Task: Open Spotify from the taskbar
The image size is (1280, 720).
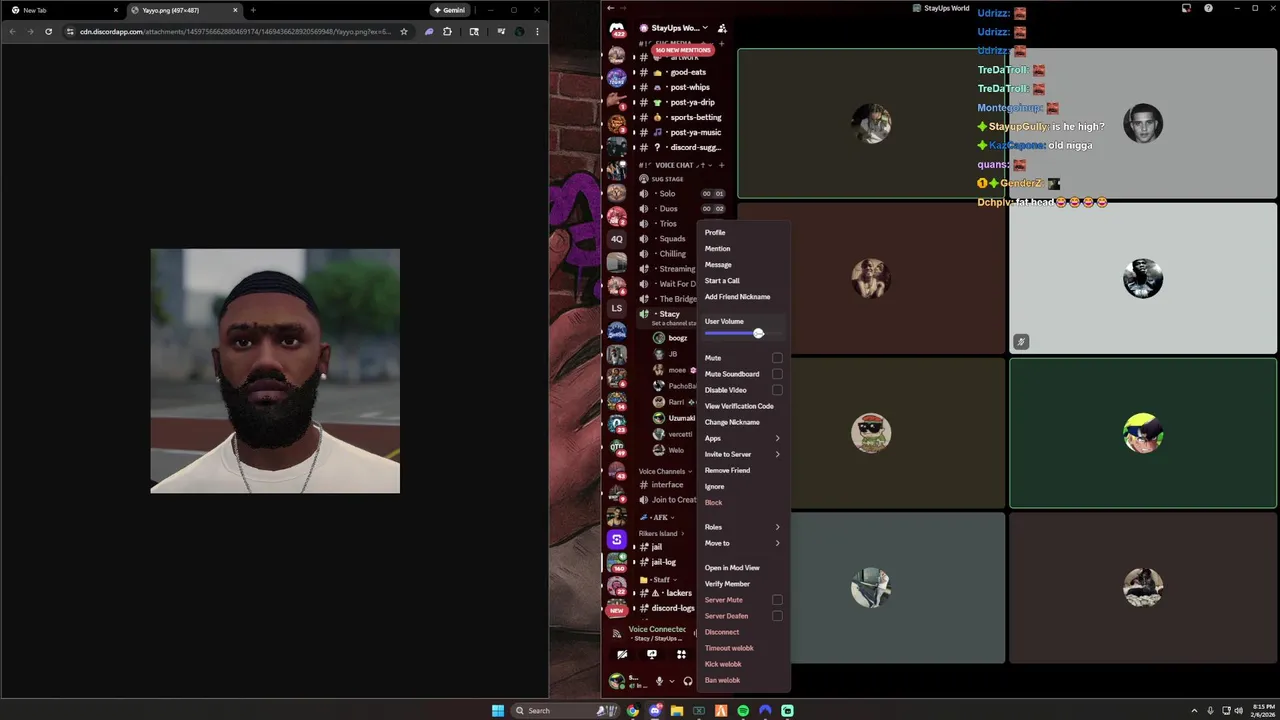Action: click(x=743, y=711)
